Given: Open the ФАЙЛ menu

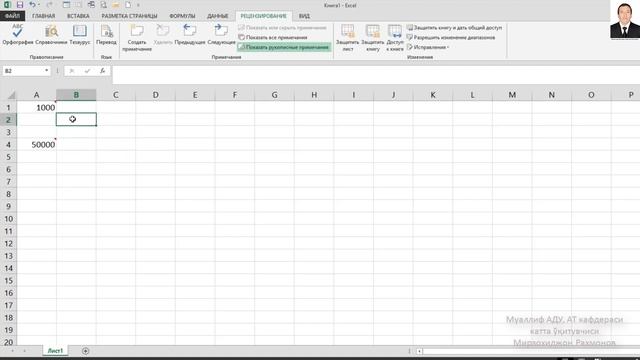Looking at the screenshot, I should coord(13,16).
